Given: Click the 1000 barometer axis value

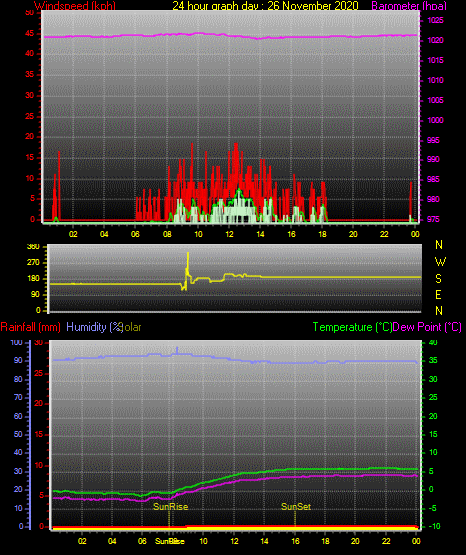Looking at the screenshot, I should click(x=435, y=120).
